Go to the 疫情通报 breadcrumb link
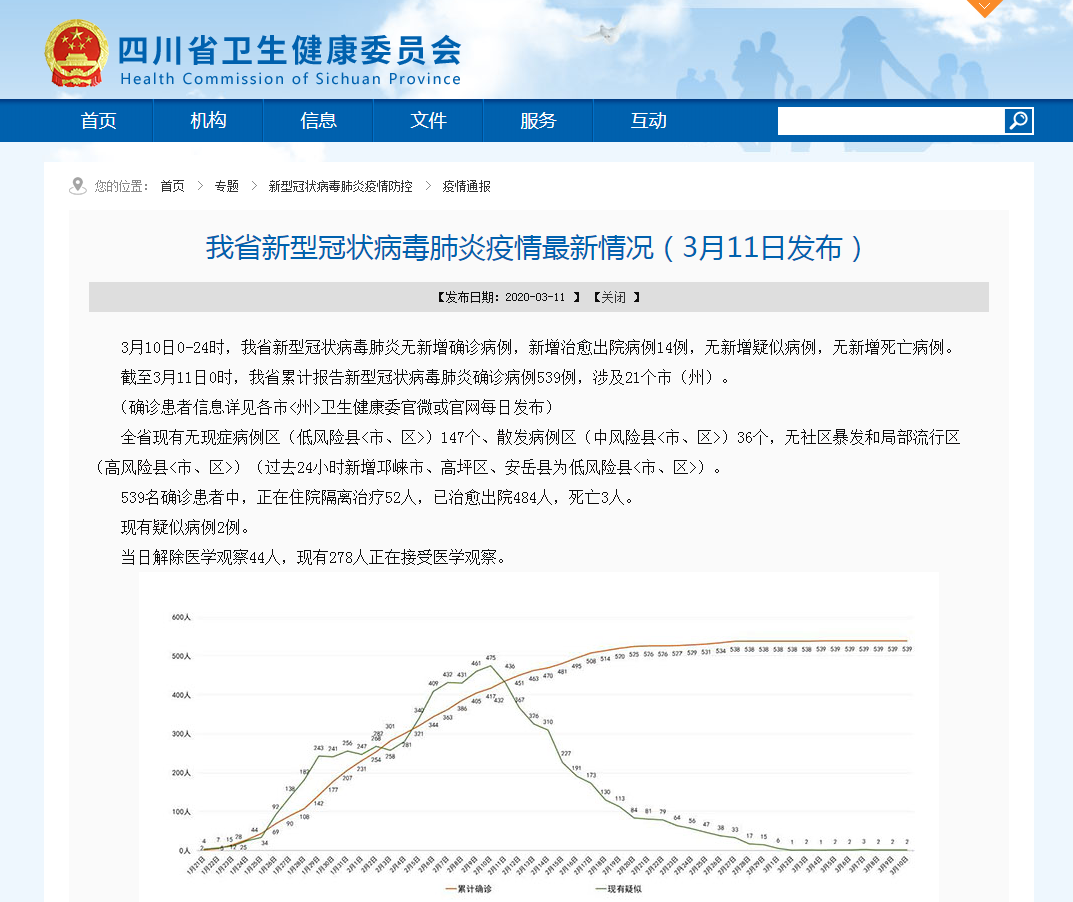This screenshot has width=1073, height=902. tap(466, 186)
